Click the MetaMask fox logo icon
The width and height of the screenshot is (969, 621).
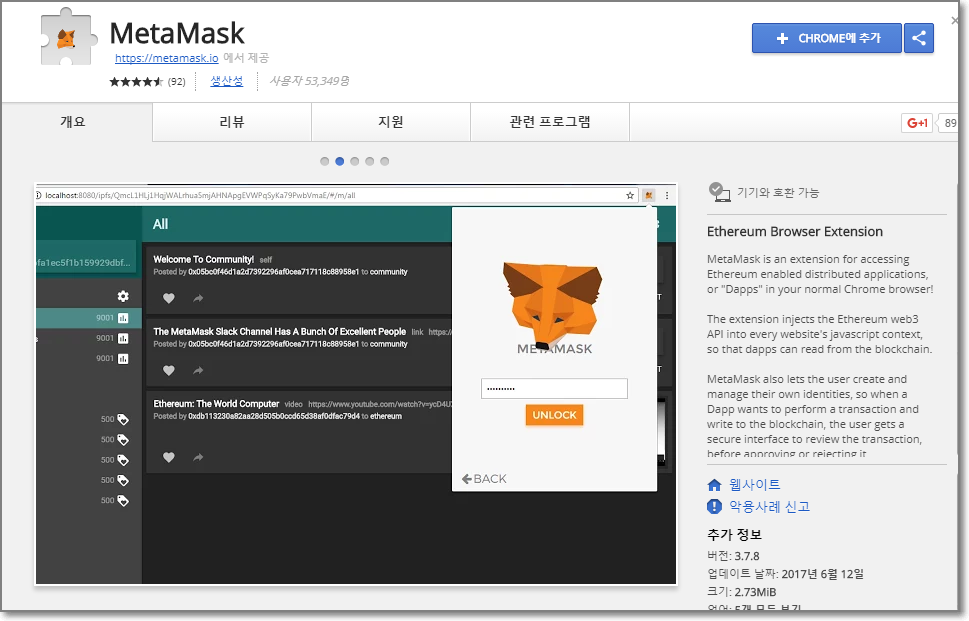pos(66,39)
